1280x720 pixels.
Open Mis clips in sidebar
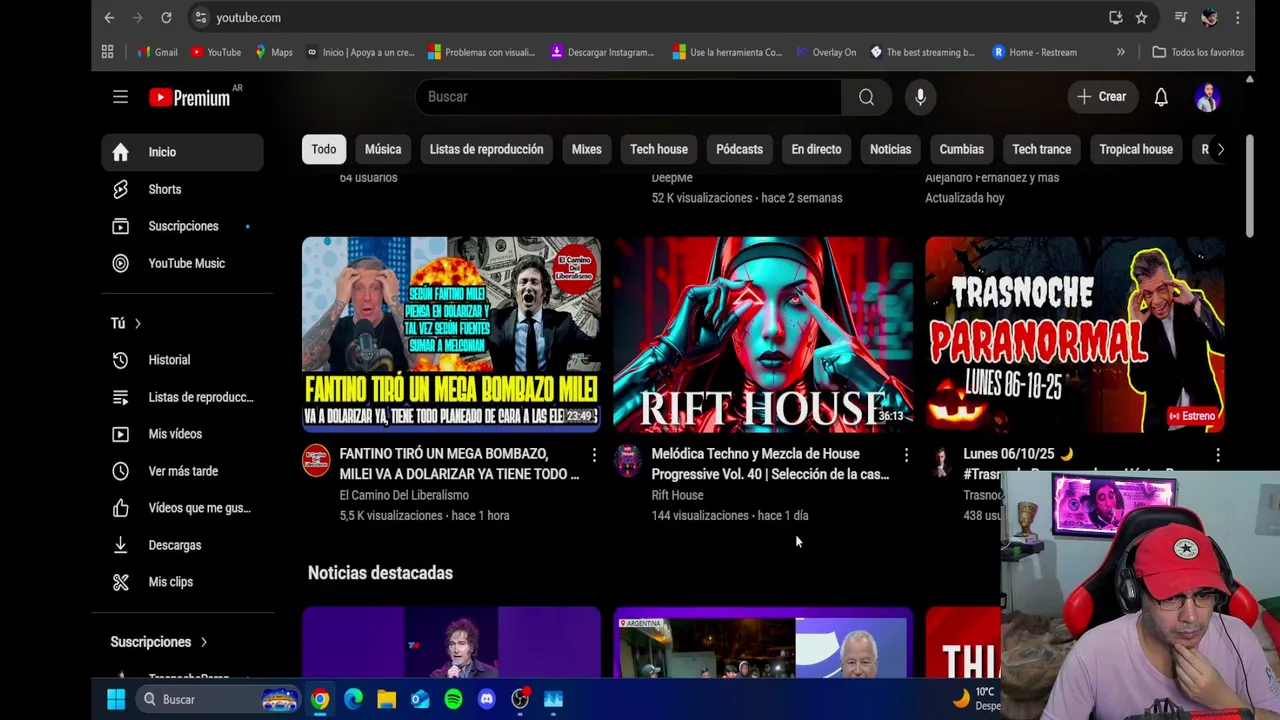182,582
